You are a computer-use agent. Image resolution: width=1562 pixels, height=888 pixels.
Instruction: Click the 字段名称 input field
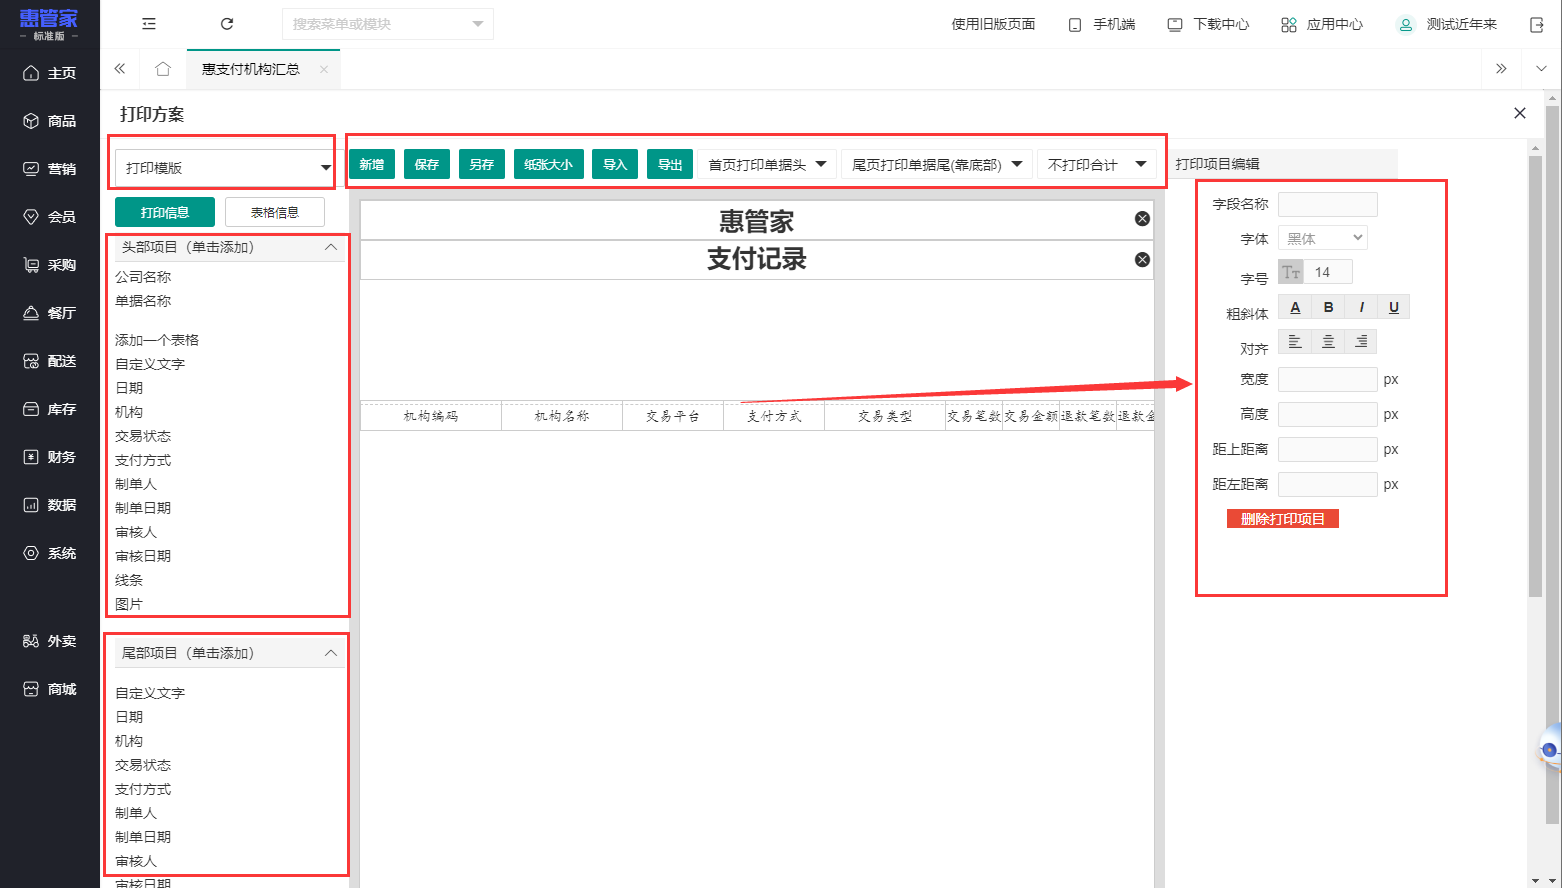click(1328, 204)
